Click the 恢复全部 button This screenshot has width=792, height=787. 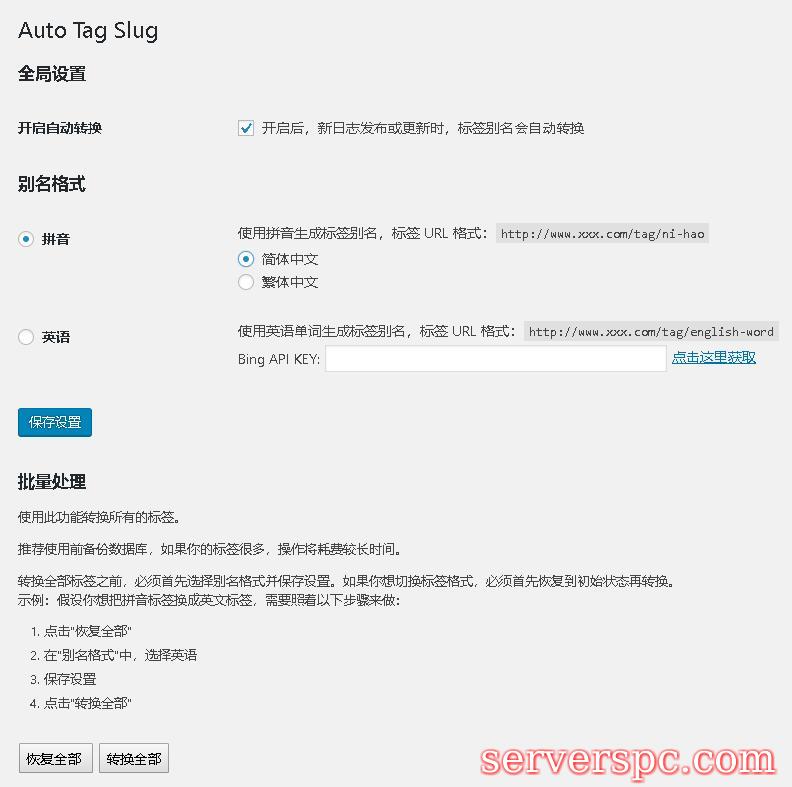(56, 758)
